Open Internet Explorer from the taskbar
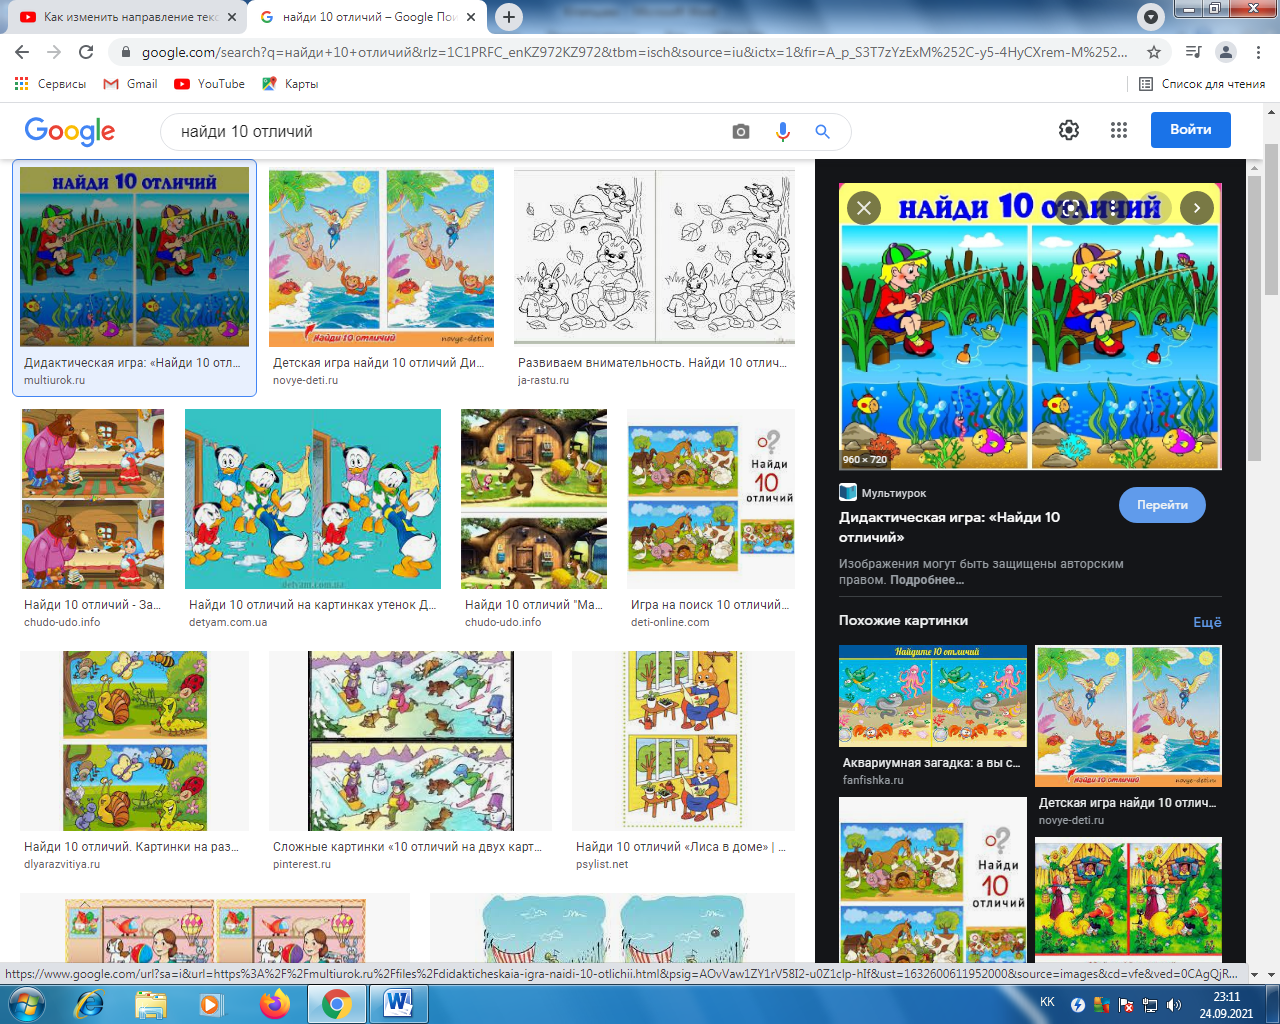Screen dimensions: 1280x1024 [x=90, y=1003]
